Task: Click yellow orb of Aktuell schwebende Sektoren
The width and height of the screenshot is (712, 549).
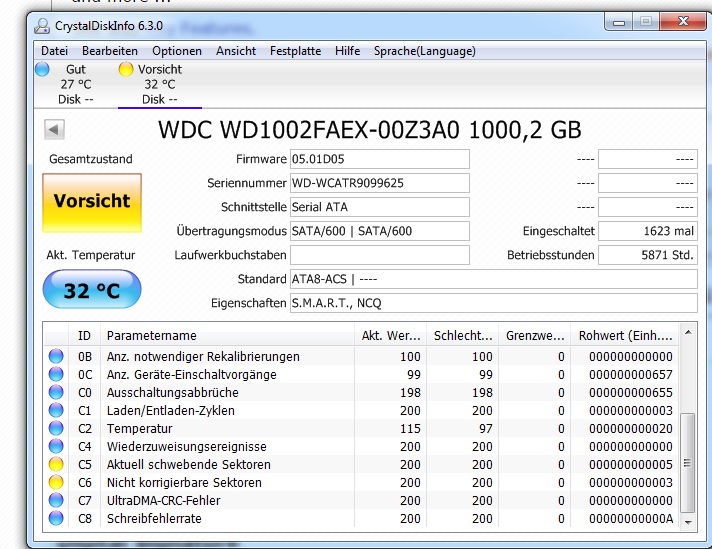Action: (x=56, y=464)
